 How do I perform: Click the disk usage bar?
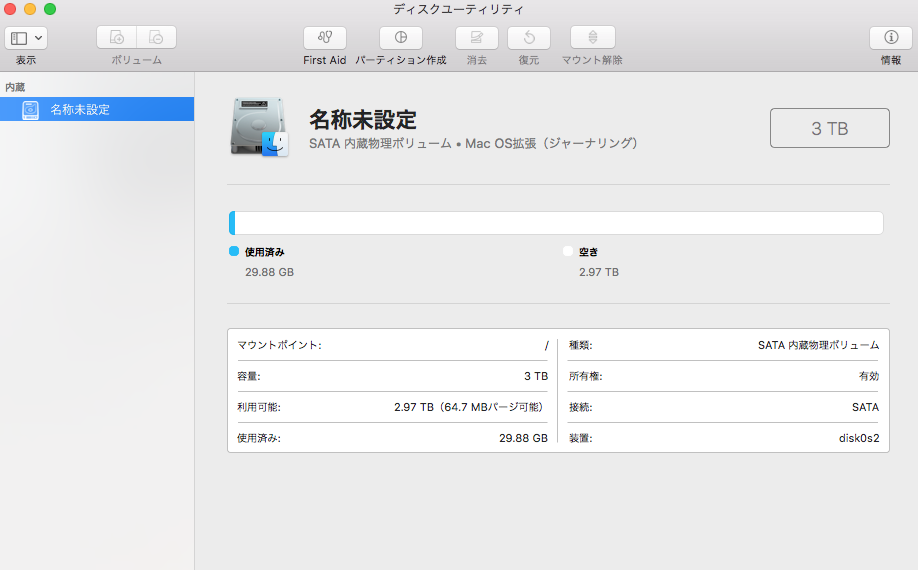coord(556,223)
